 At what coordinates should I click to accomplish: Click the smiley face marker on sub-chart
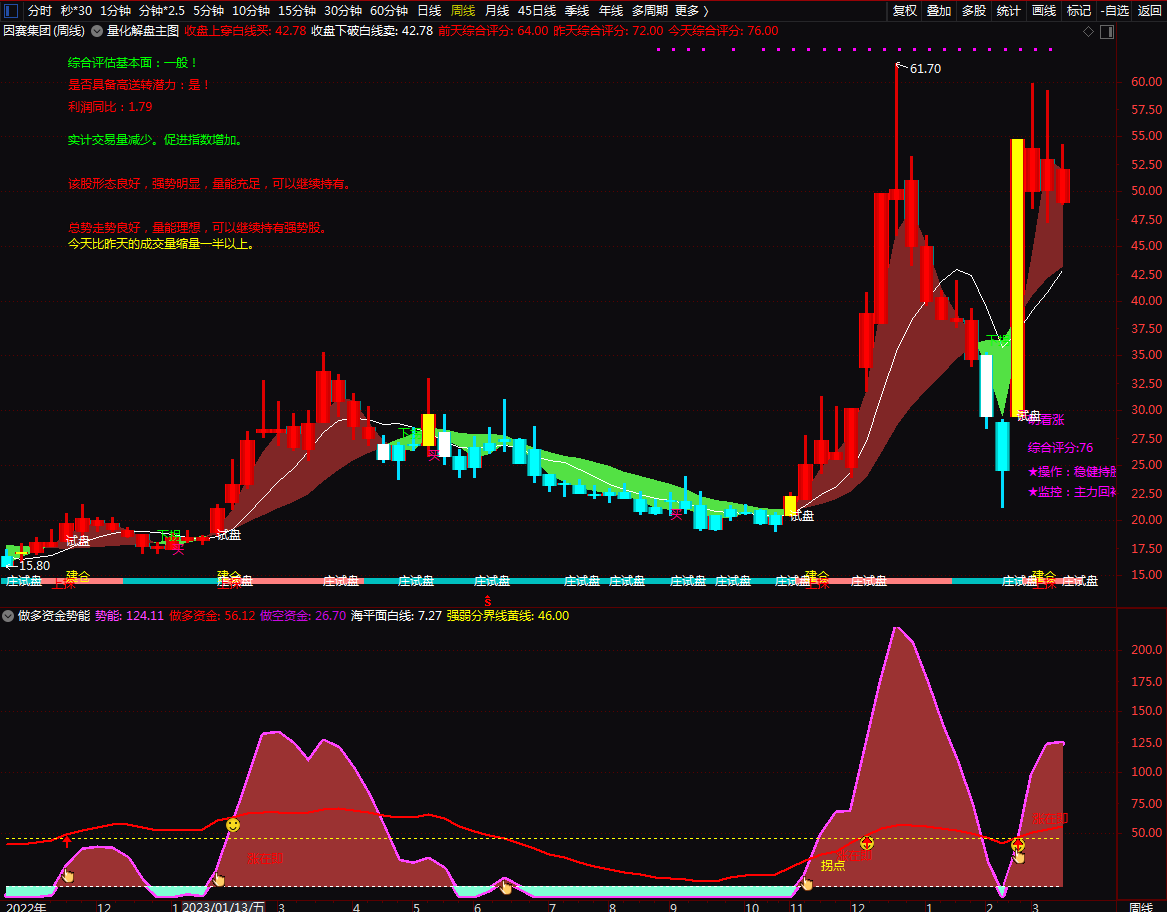[233, 825]
